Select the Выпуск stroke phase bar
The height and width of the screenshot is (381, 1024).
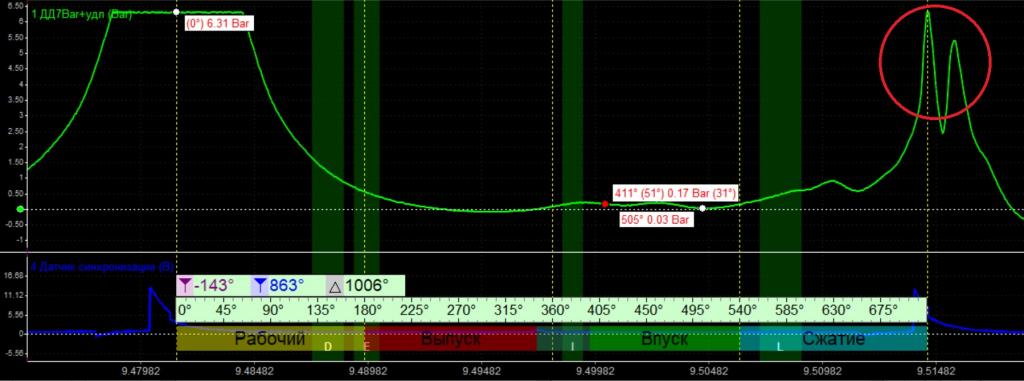point(451,339)
